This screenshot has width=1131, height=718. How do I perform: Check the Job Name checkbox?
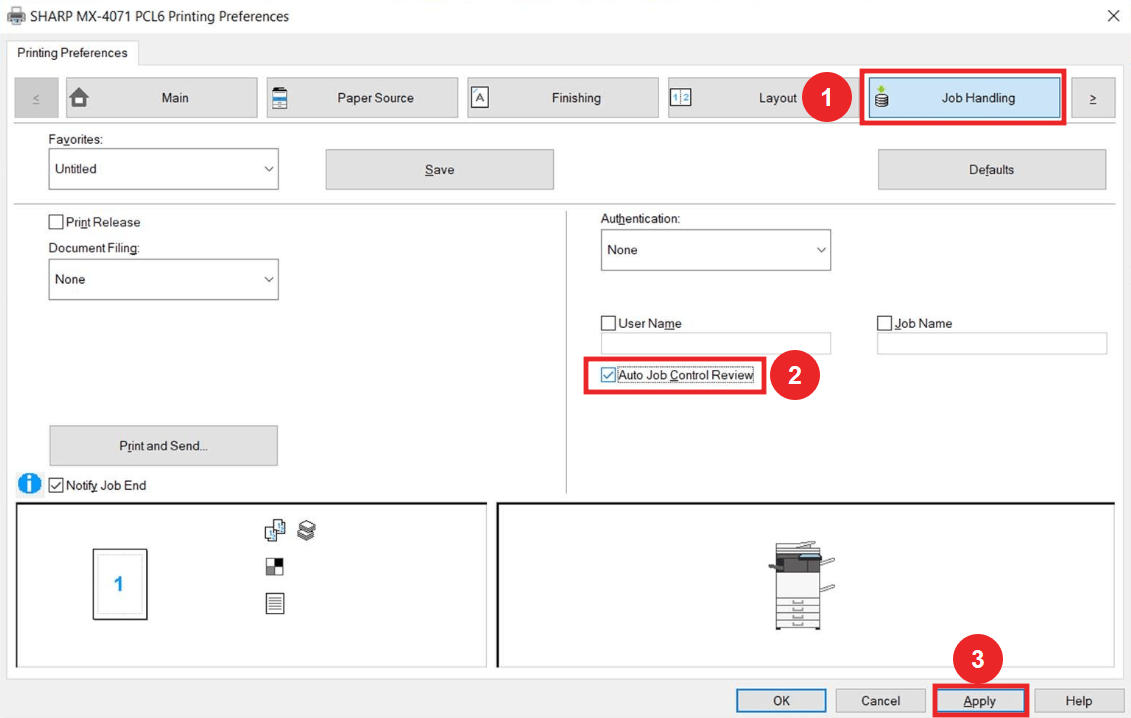pos(884,323)
